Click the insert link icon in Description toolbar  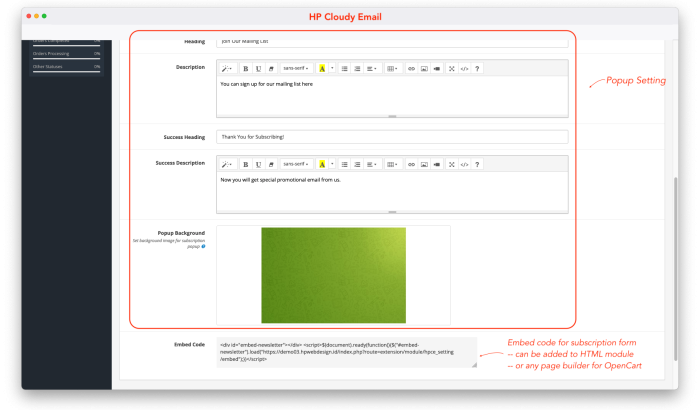411,68
